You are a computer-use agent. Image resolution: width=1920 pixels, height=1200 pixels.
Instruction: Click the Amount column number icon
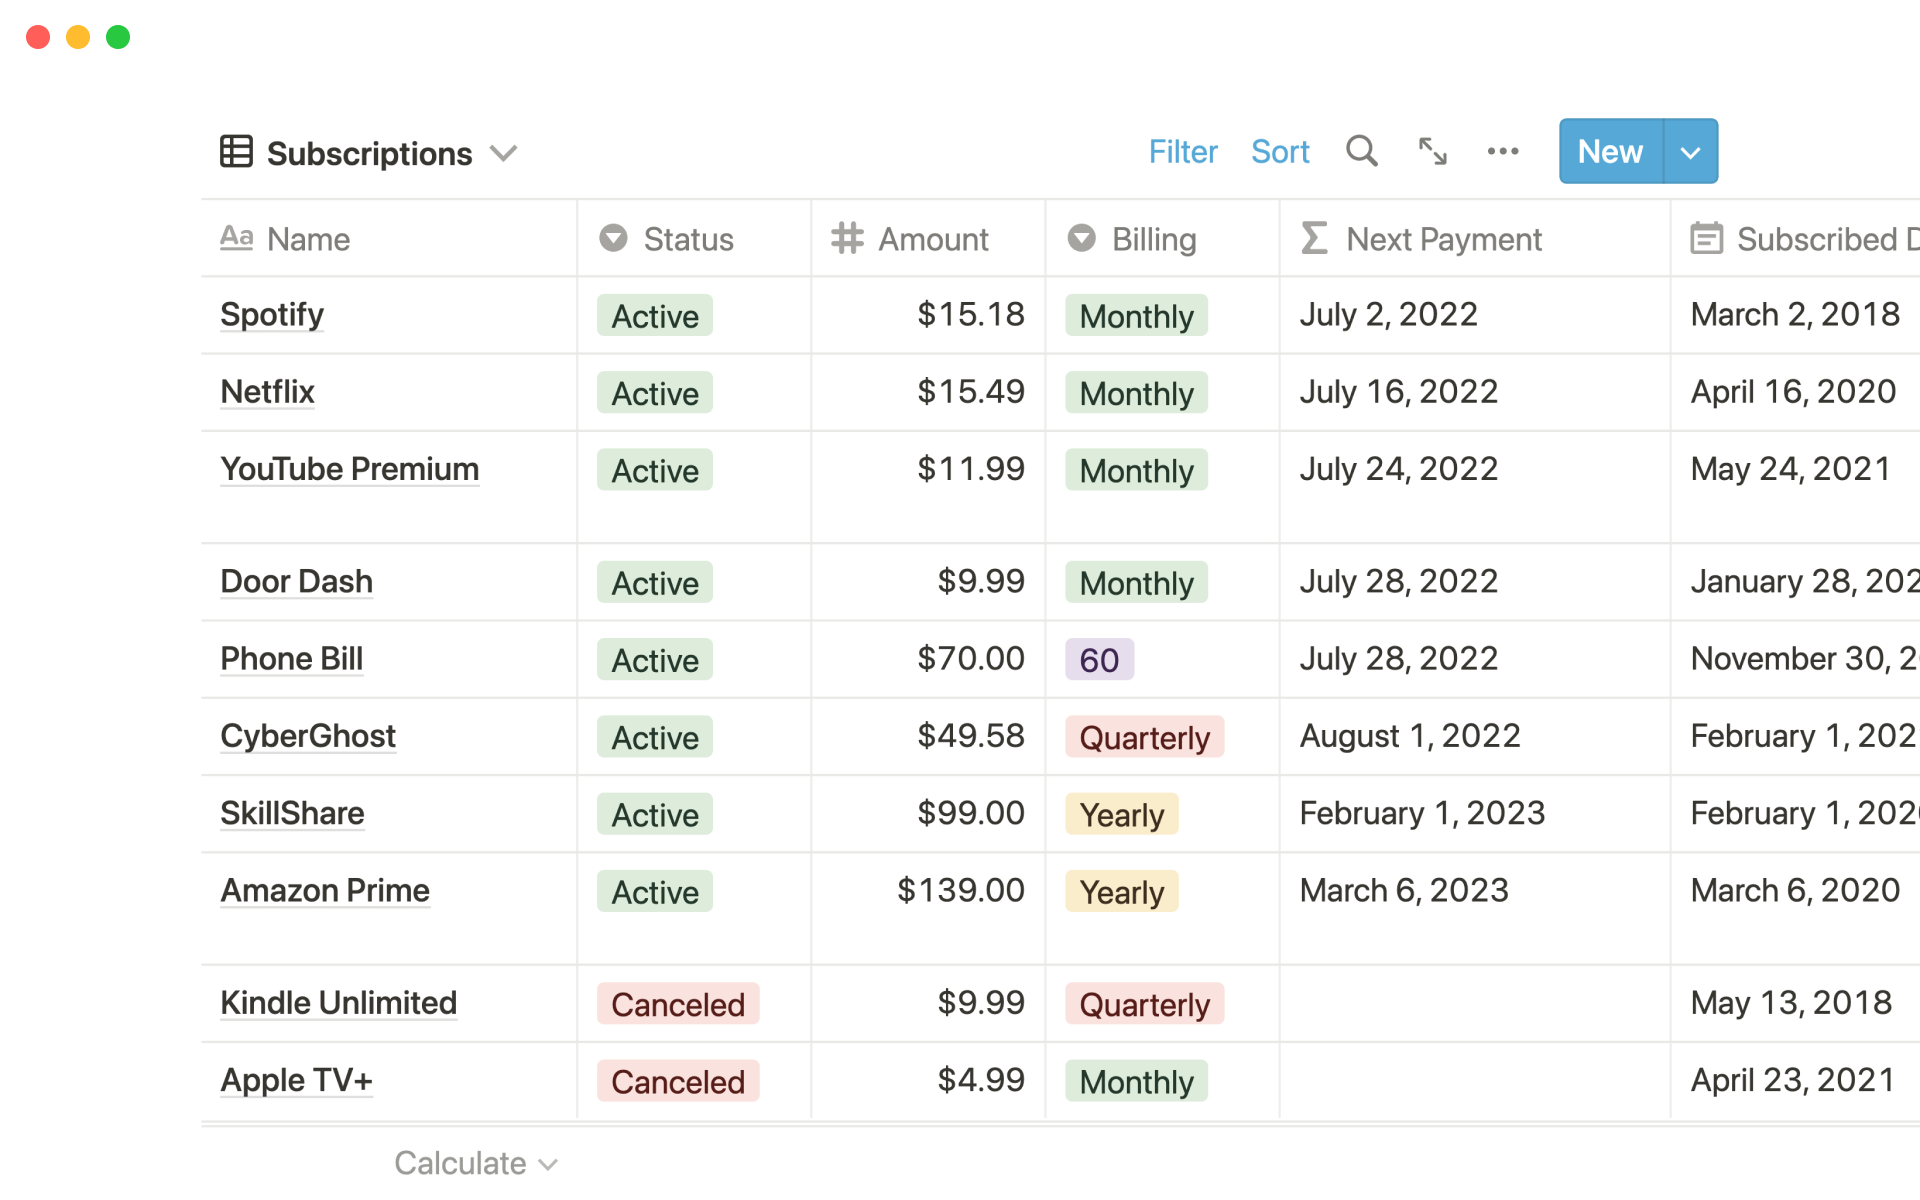pyautogui.click(x=847, y=238)
